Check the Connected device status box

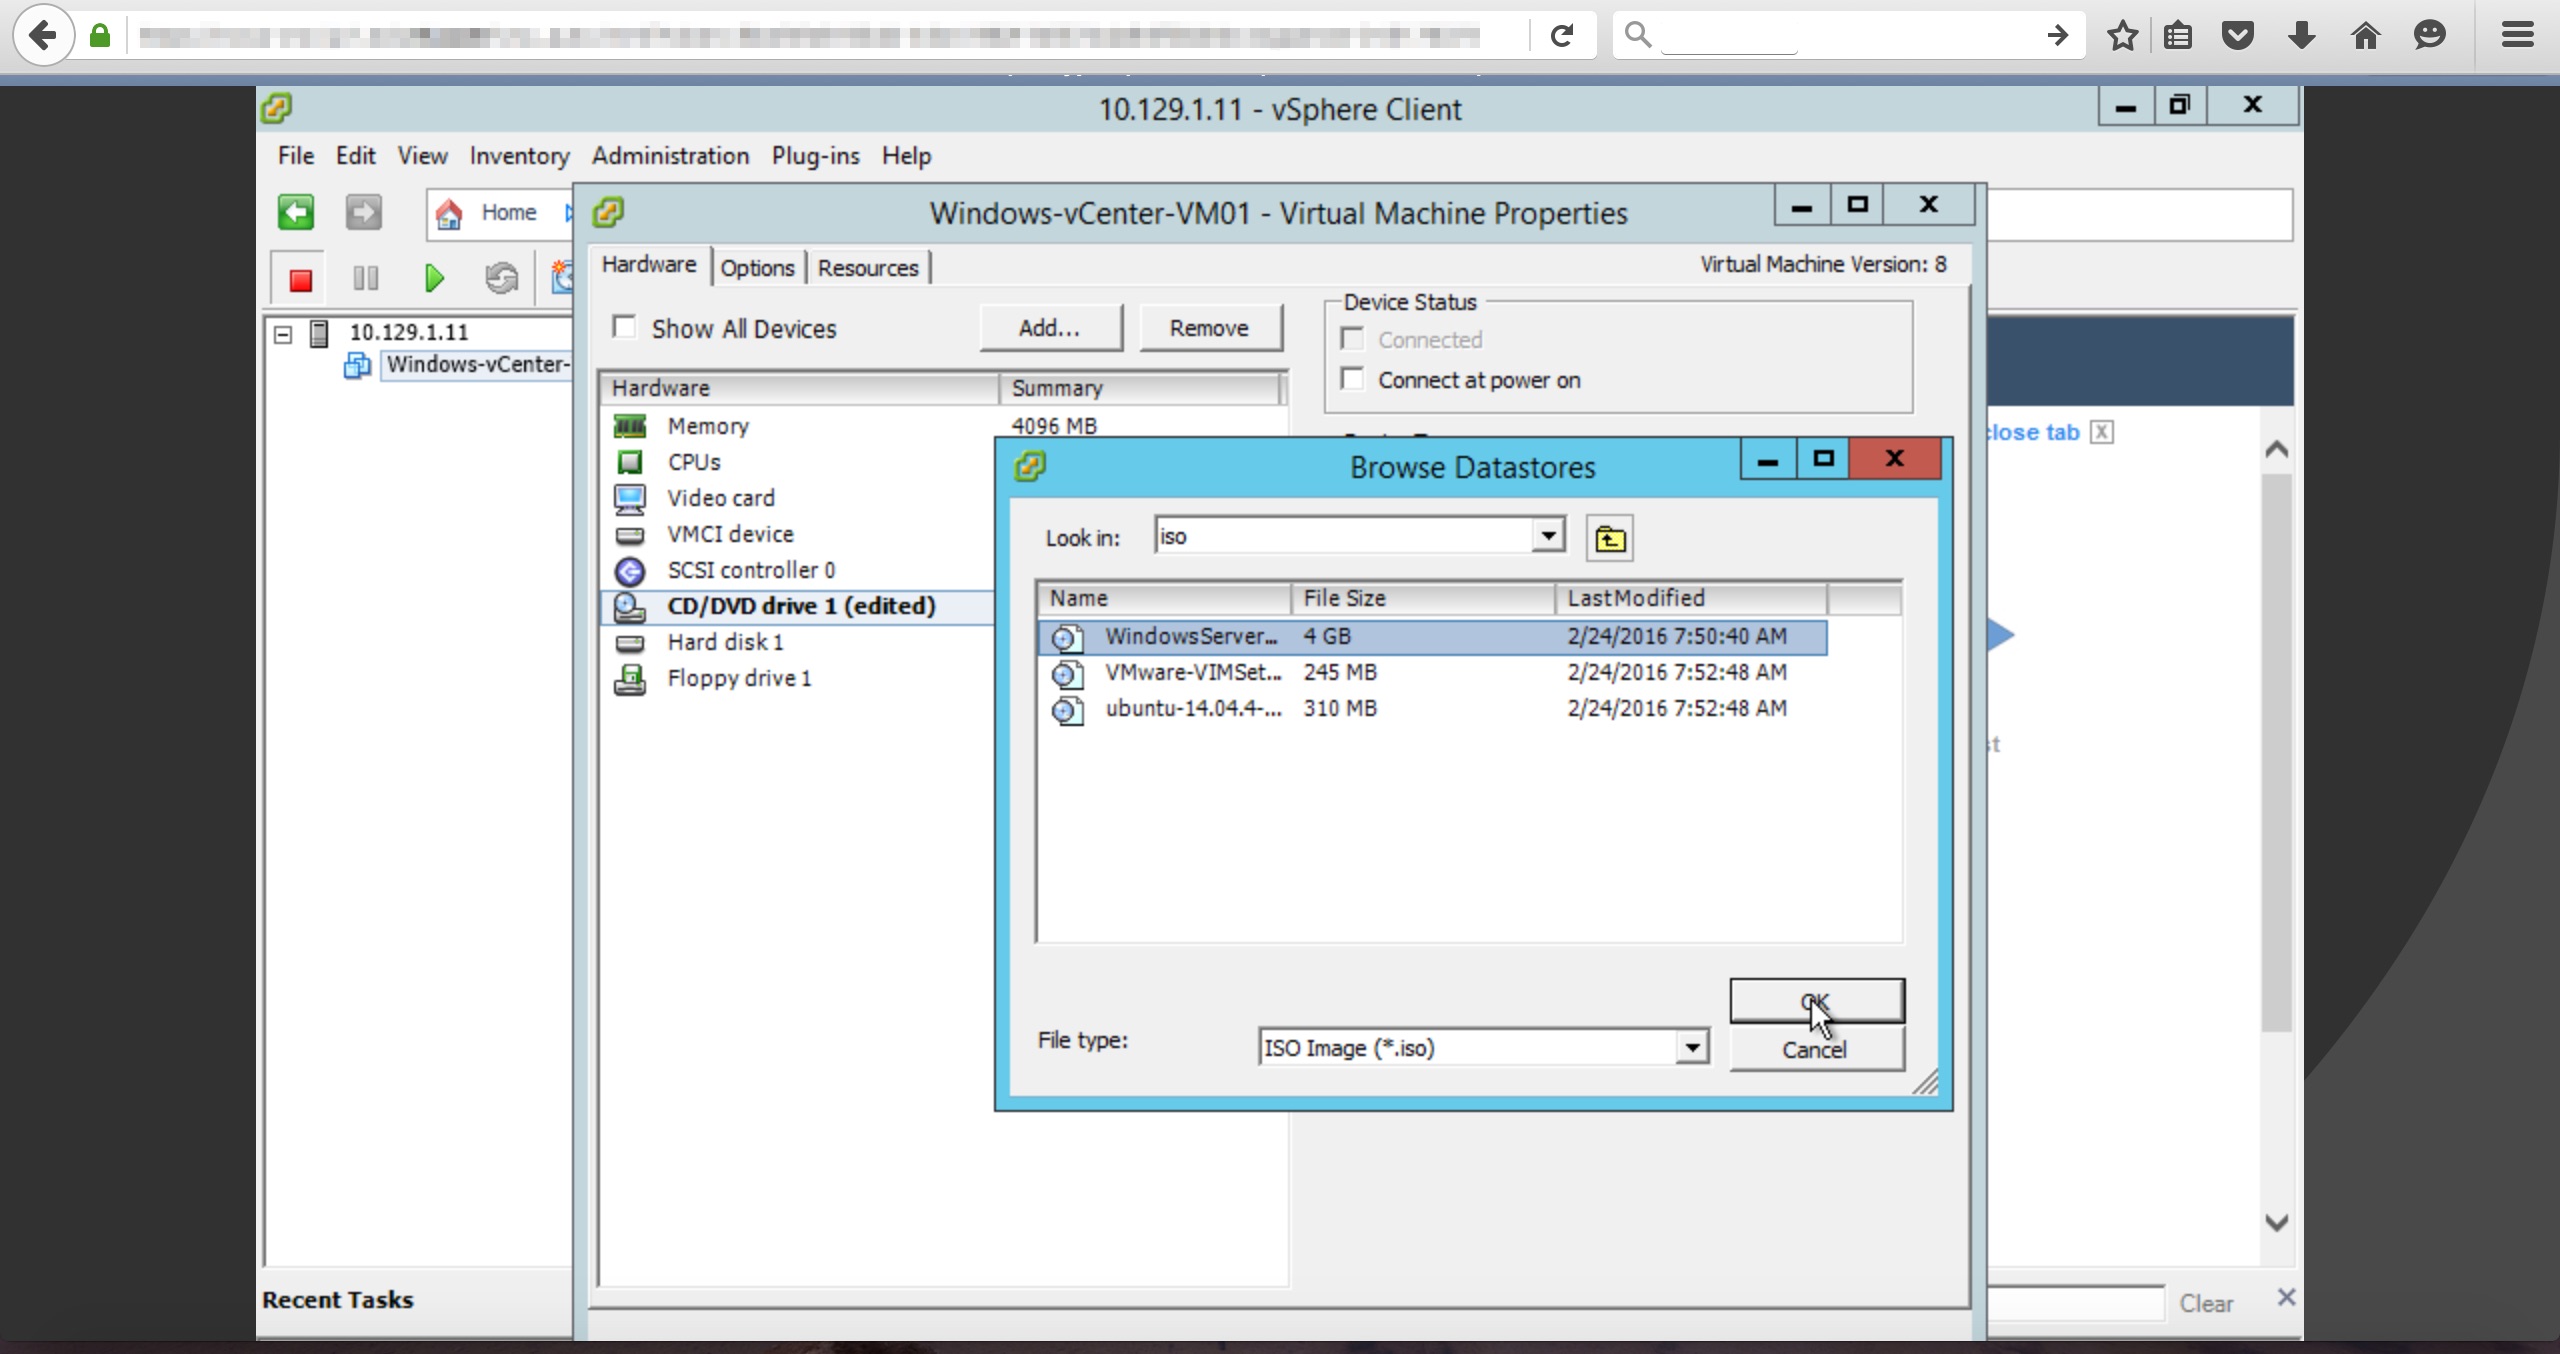(x=1353, y=339)
